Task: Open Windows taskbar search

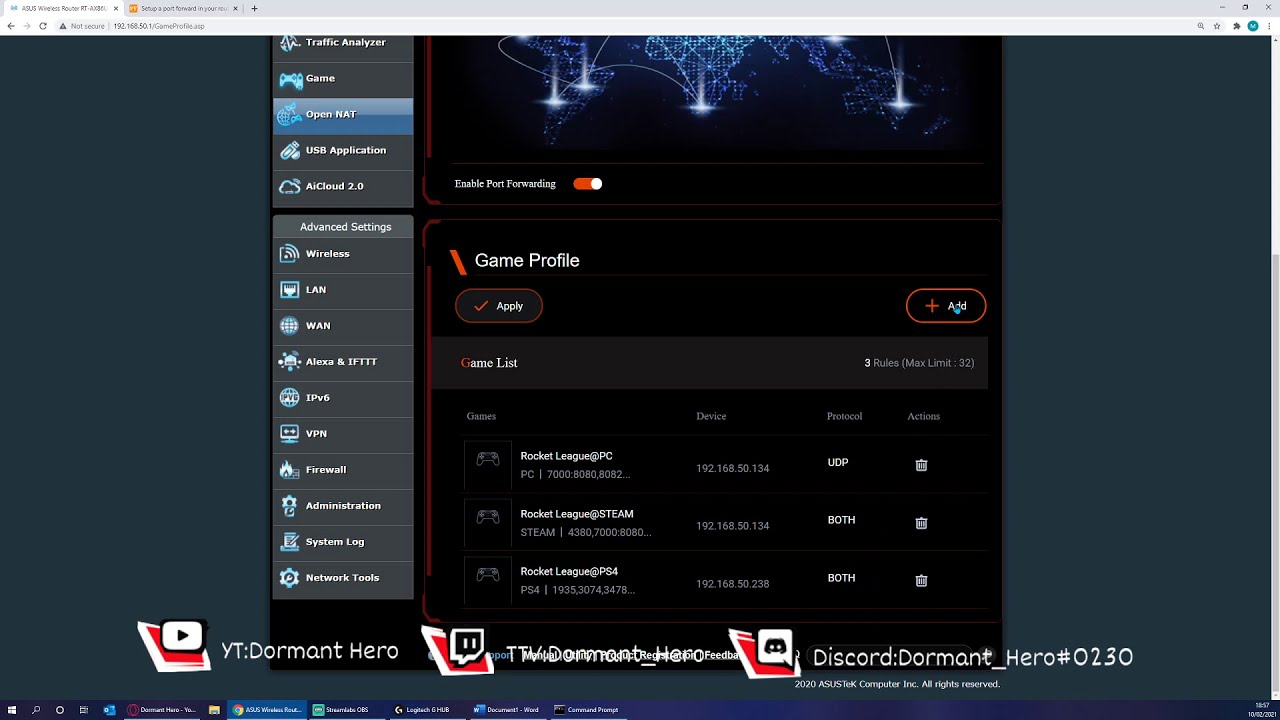Action: [36, 710]
